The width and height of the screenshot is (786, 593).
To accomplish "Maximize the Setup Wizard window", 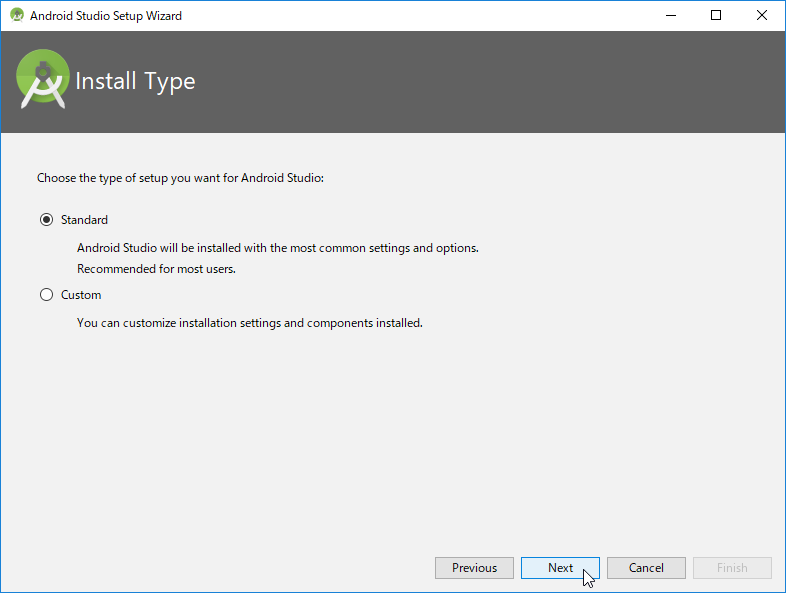I will point(716,16).
